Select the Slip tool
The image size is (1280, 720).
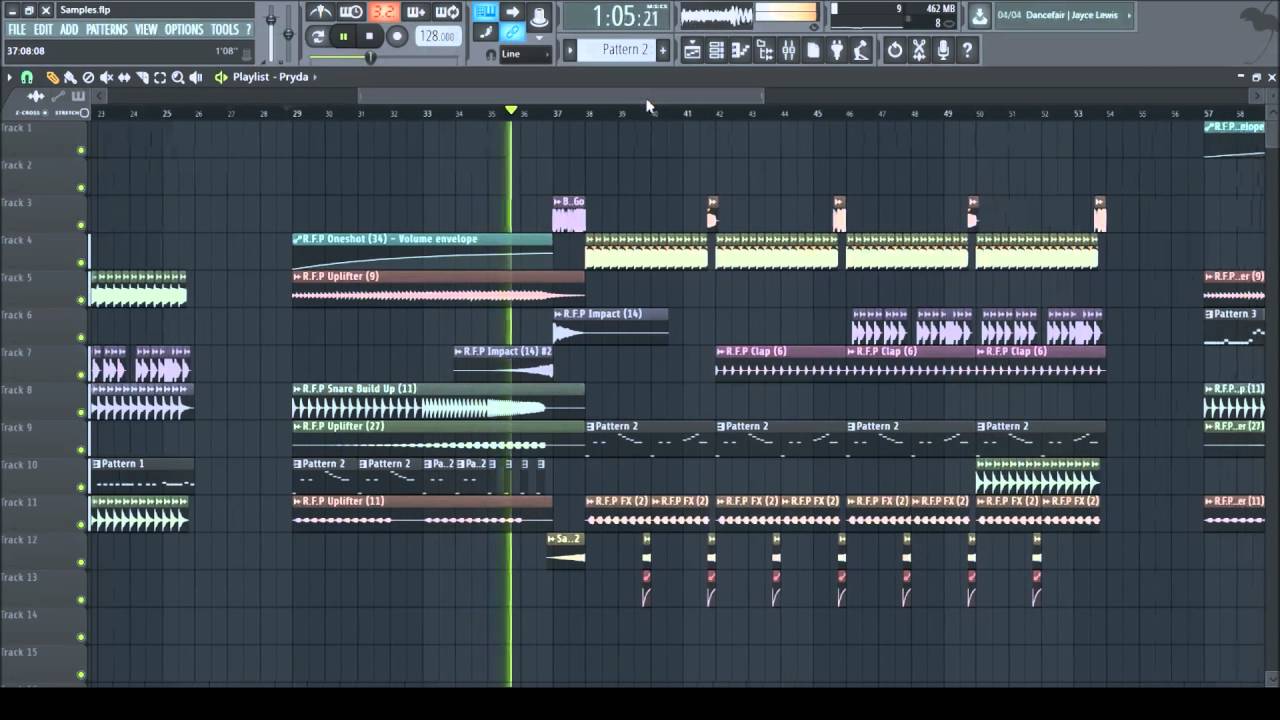click(x=124, y=77)
